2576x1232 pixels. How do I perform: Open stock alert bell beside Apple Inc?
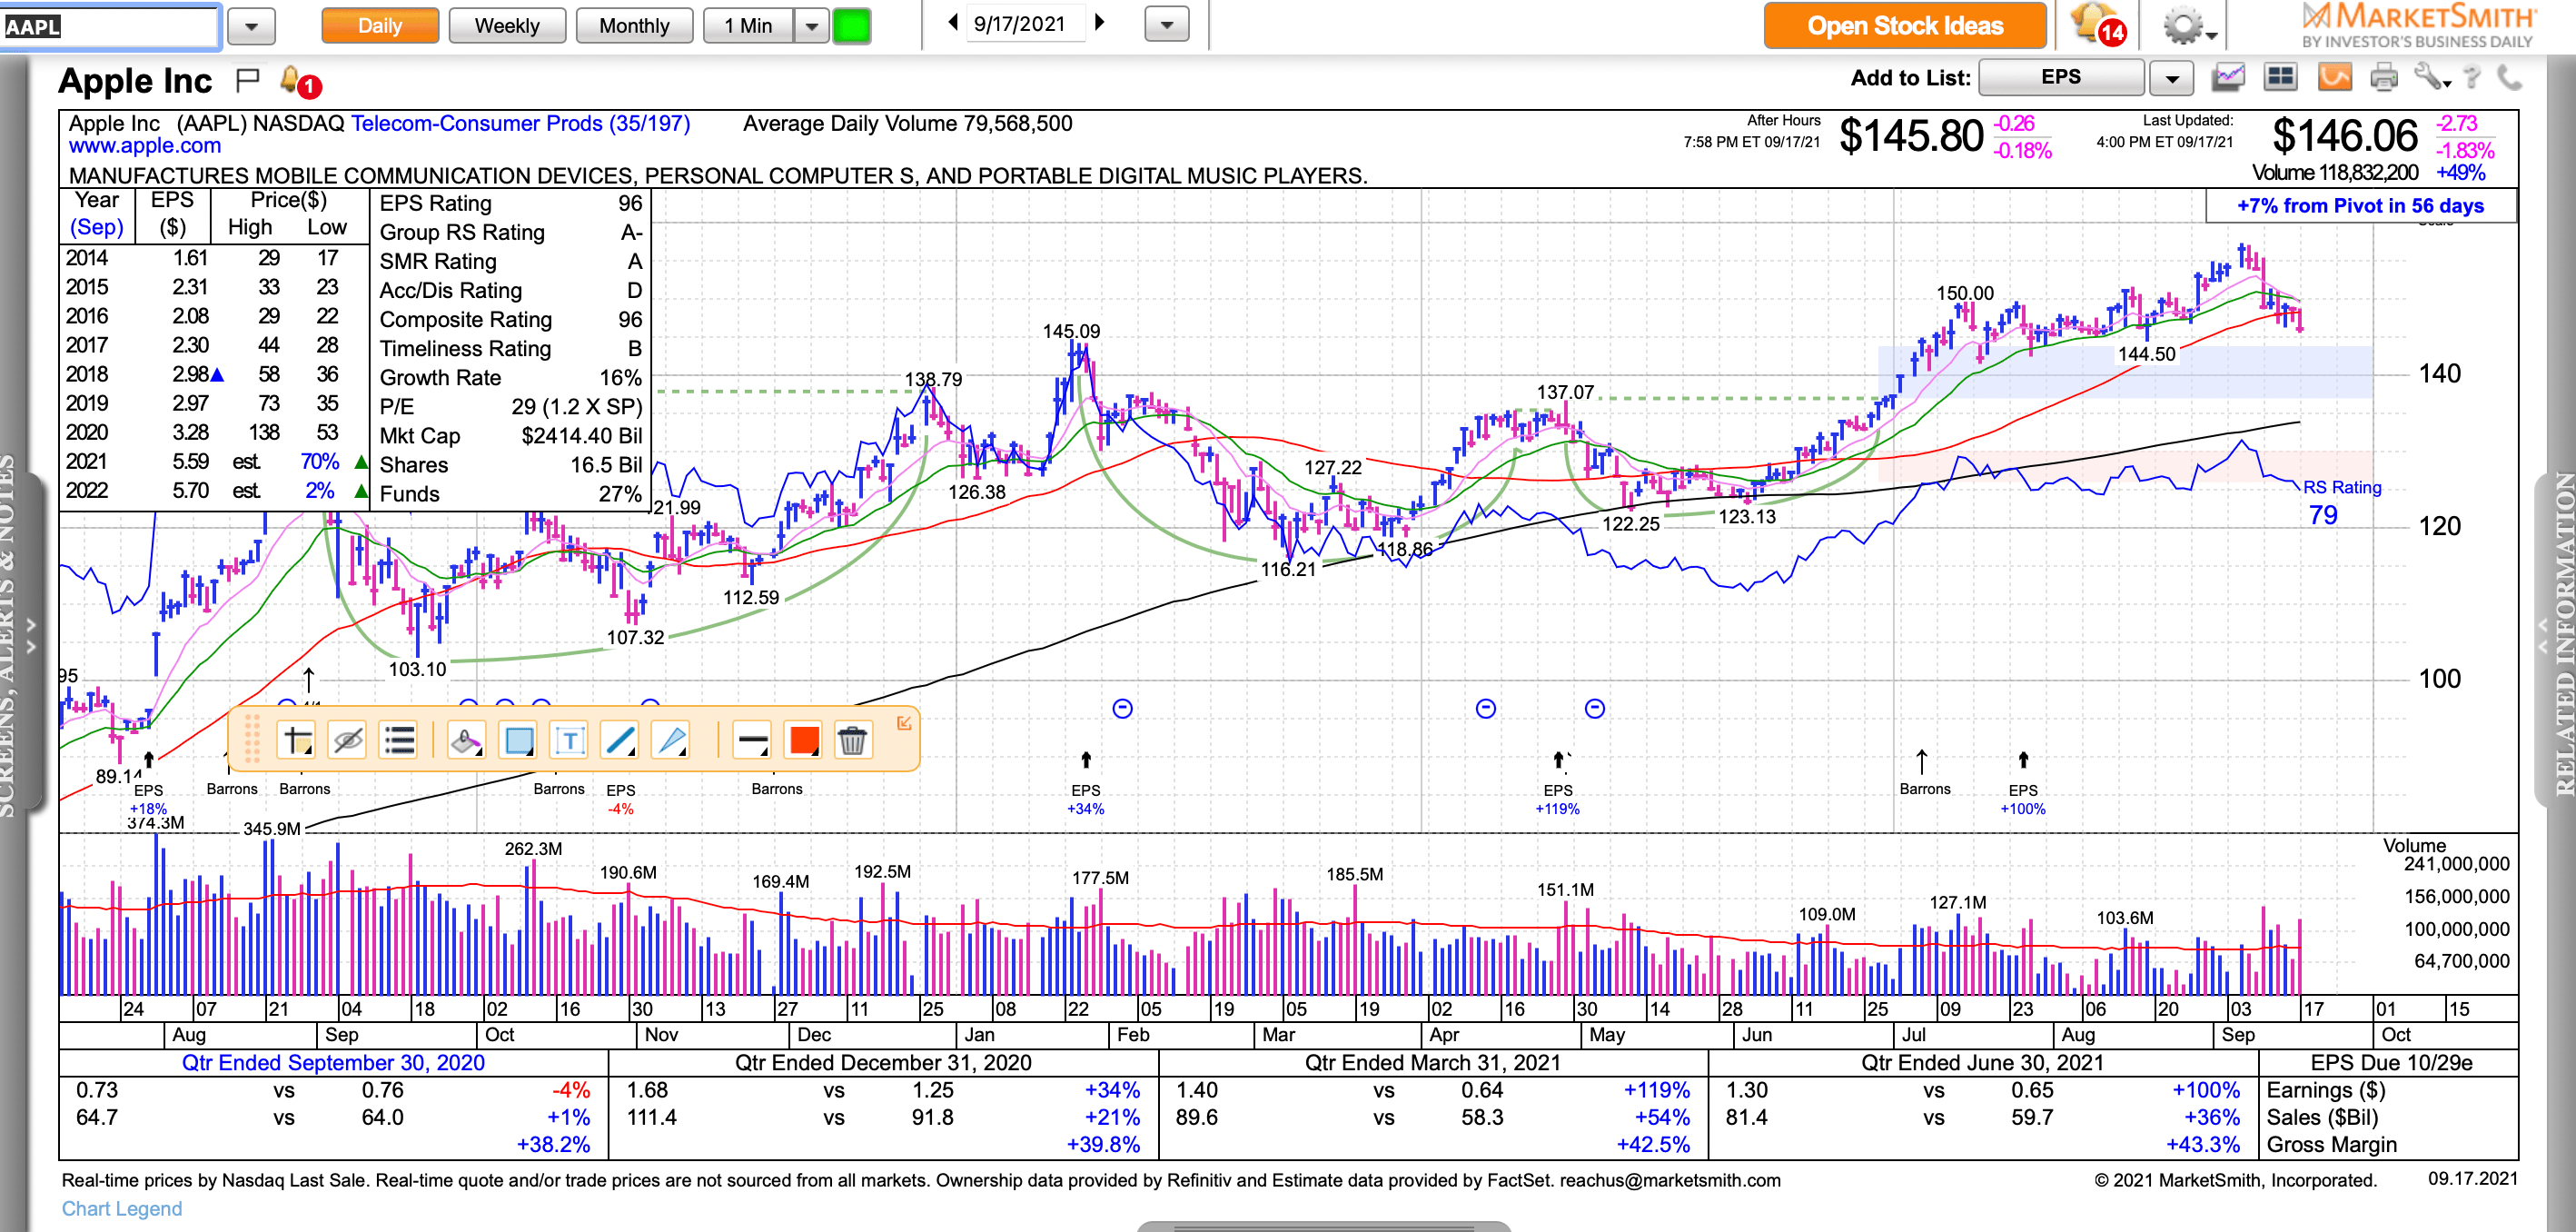tap(298, 81)
